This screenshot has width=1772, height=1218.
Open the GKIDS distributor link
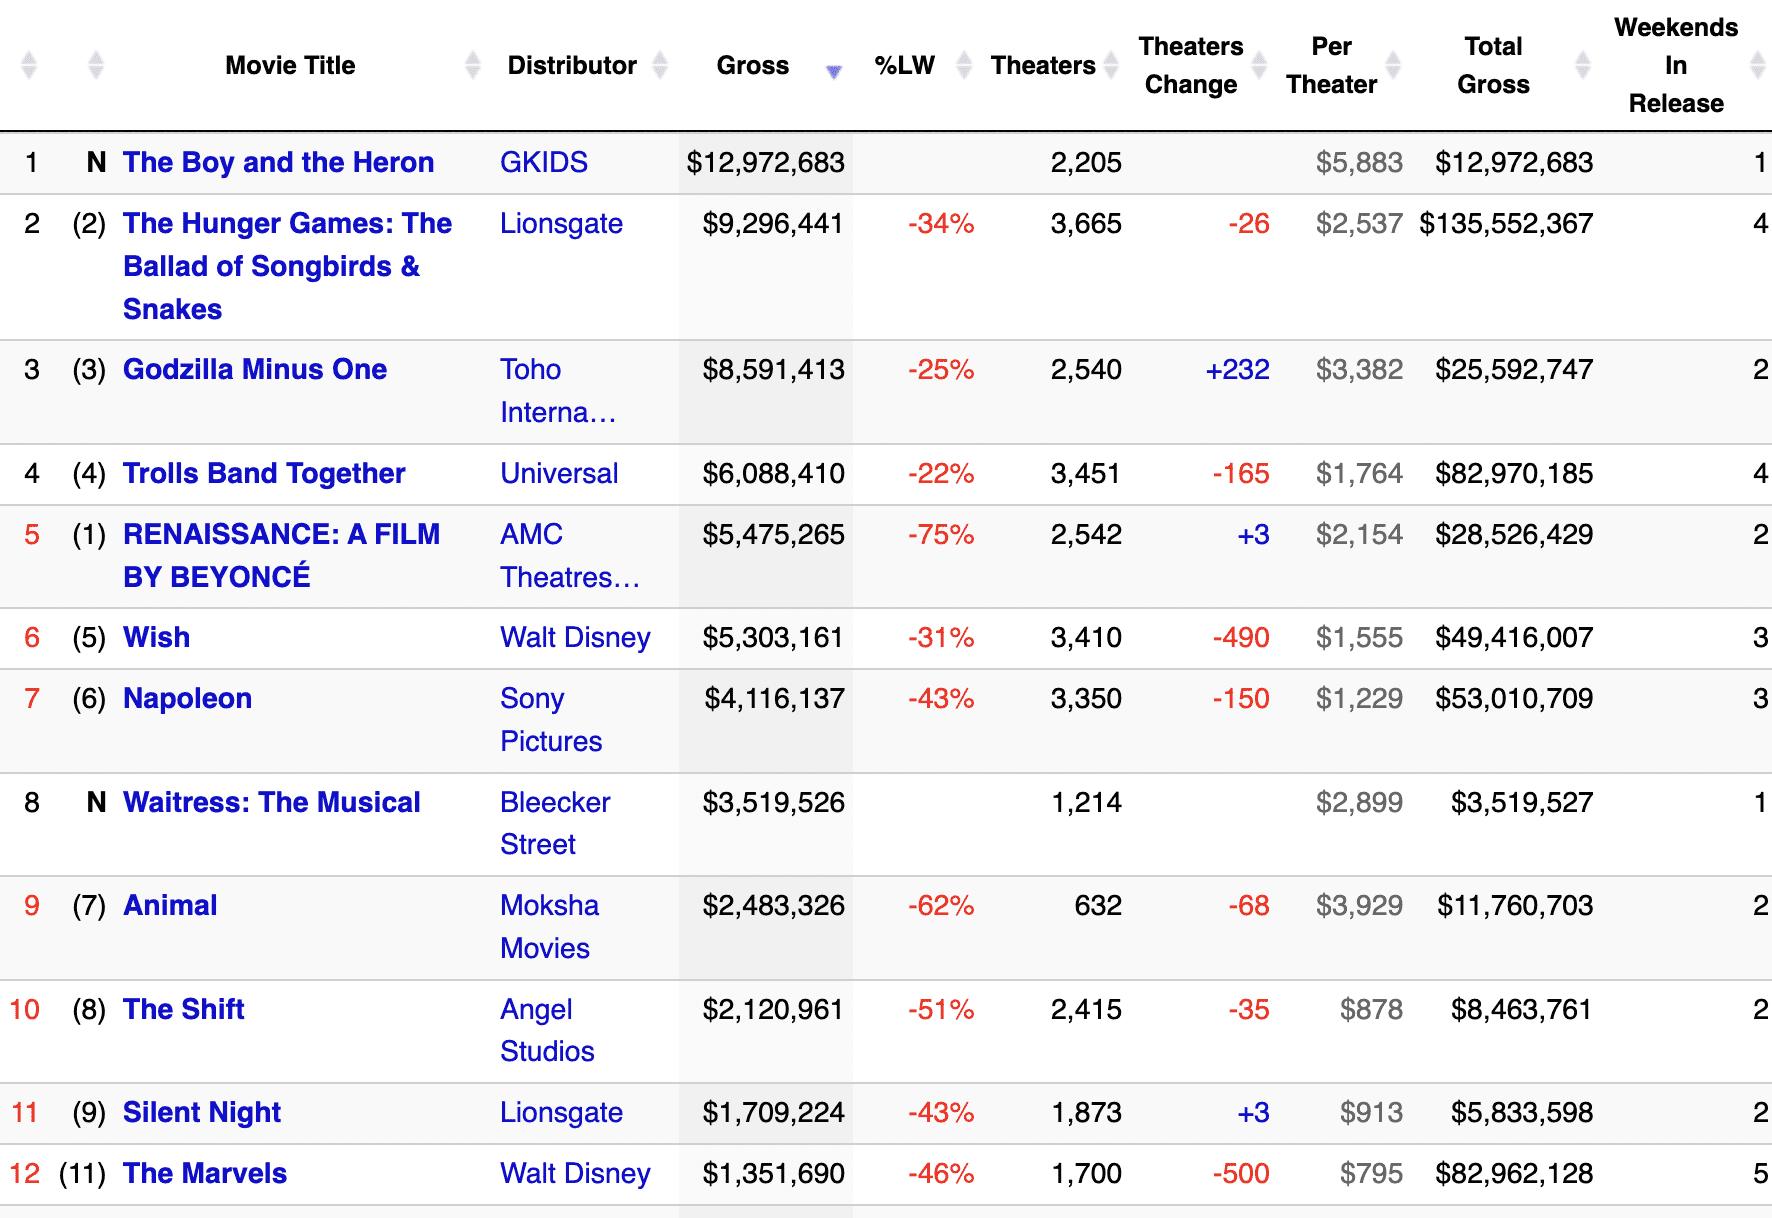pos(544,162)
